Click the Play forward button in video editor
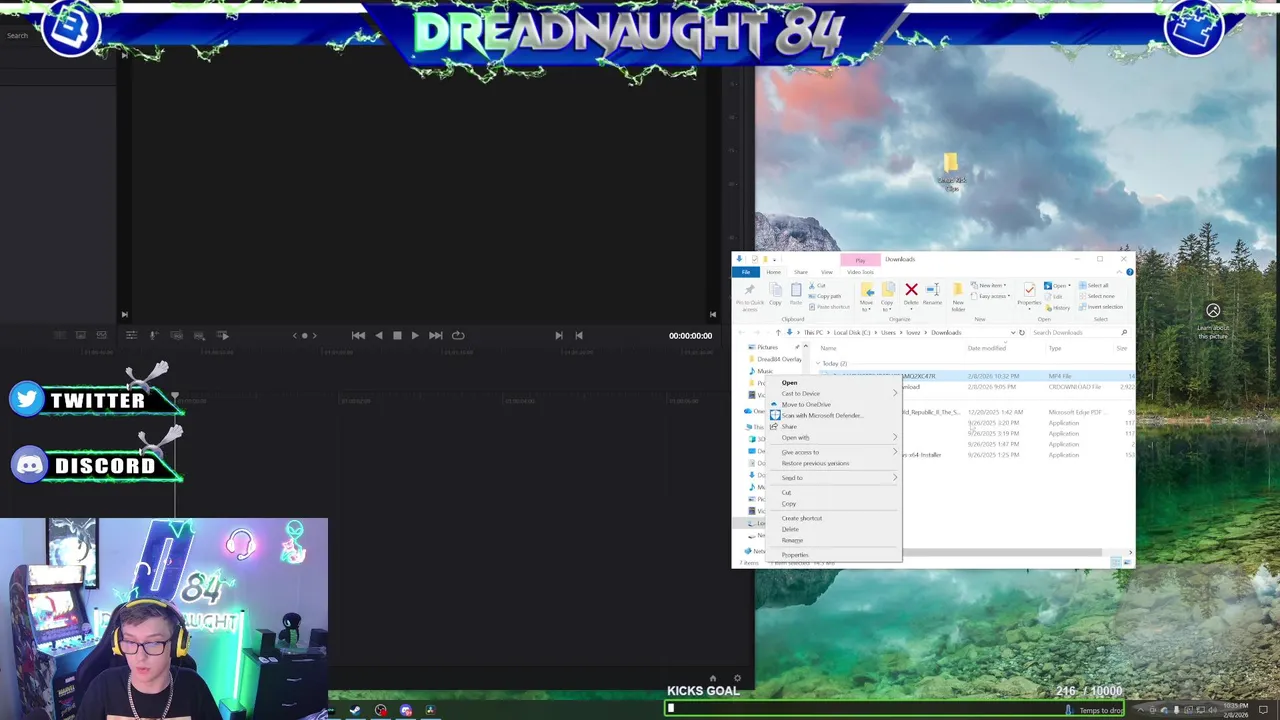1280x720 pixels. click(x=415, y=335)
